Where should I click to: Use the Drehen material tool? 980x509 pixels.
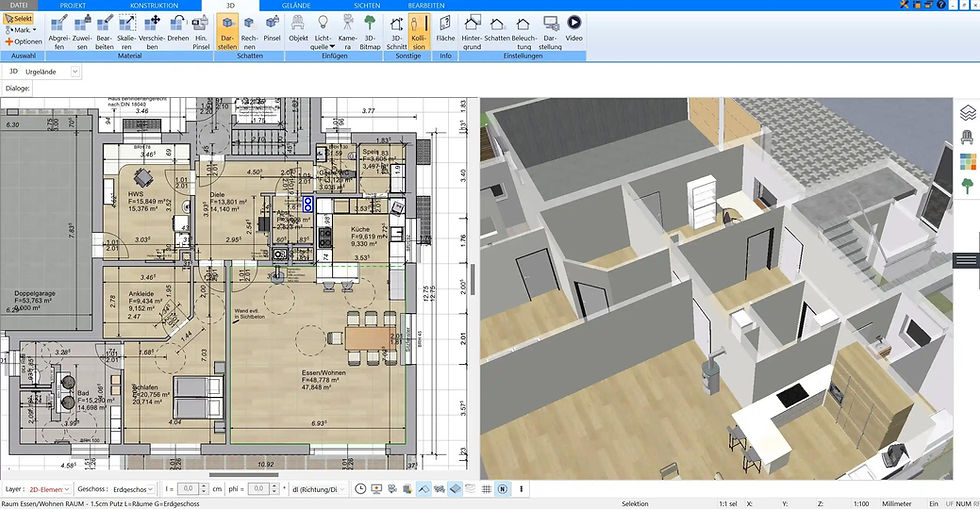coord(178,29)
